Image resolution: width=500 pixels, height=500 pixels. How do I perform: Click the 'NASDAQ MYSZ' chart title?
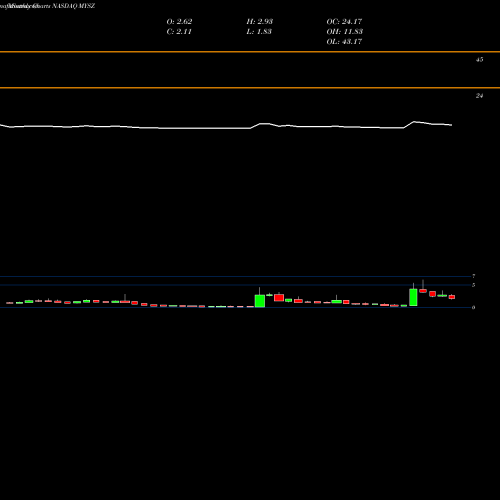pos(74,6)
